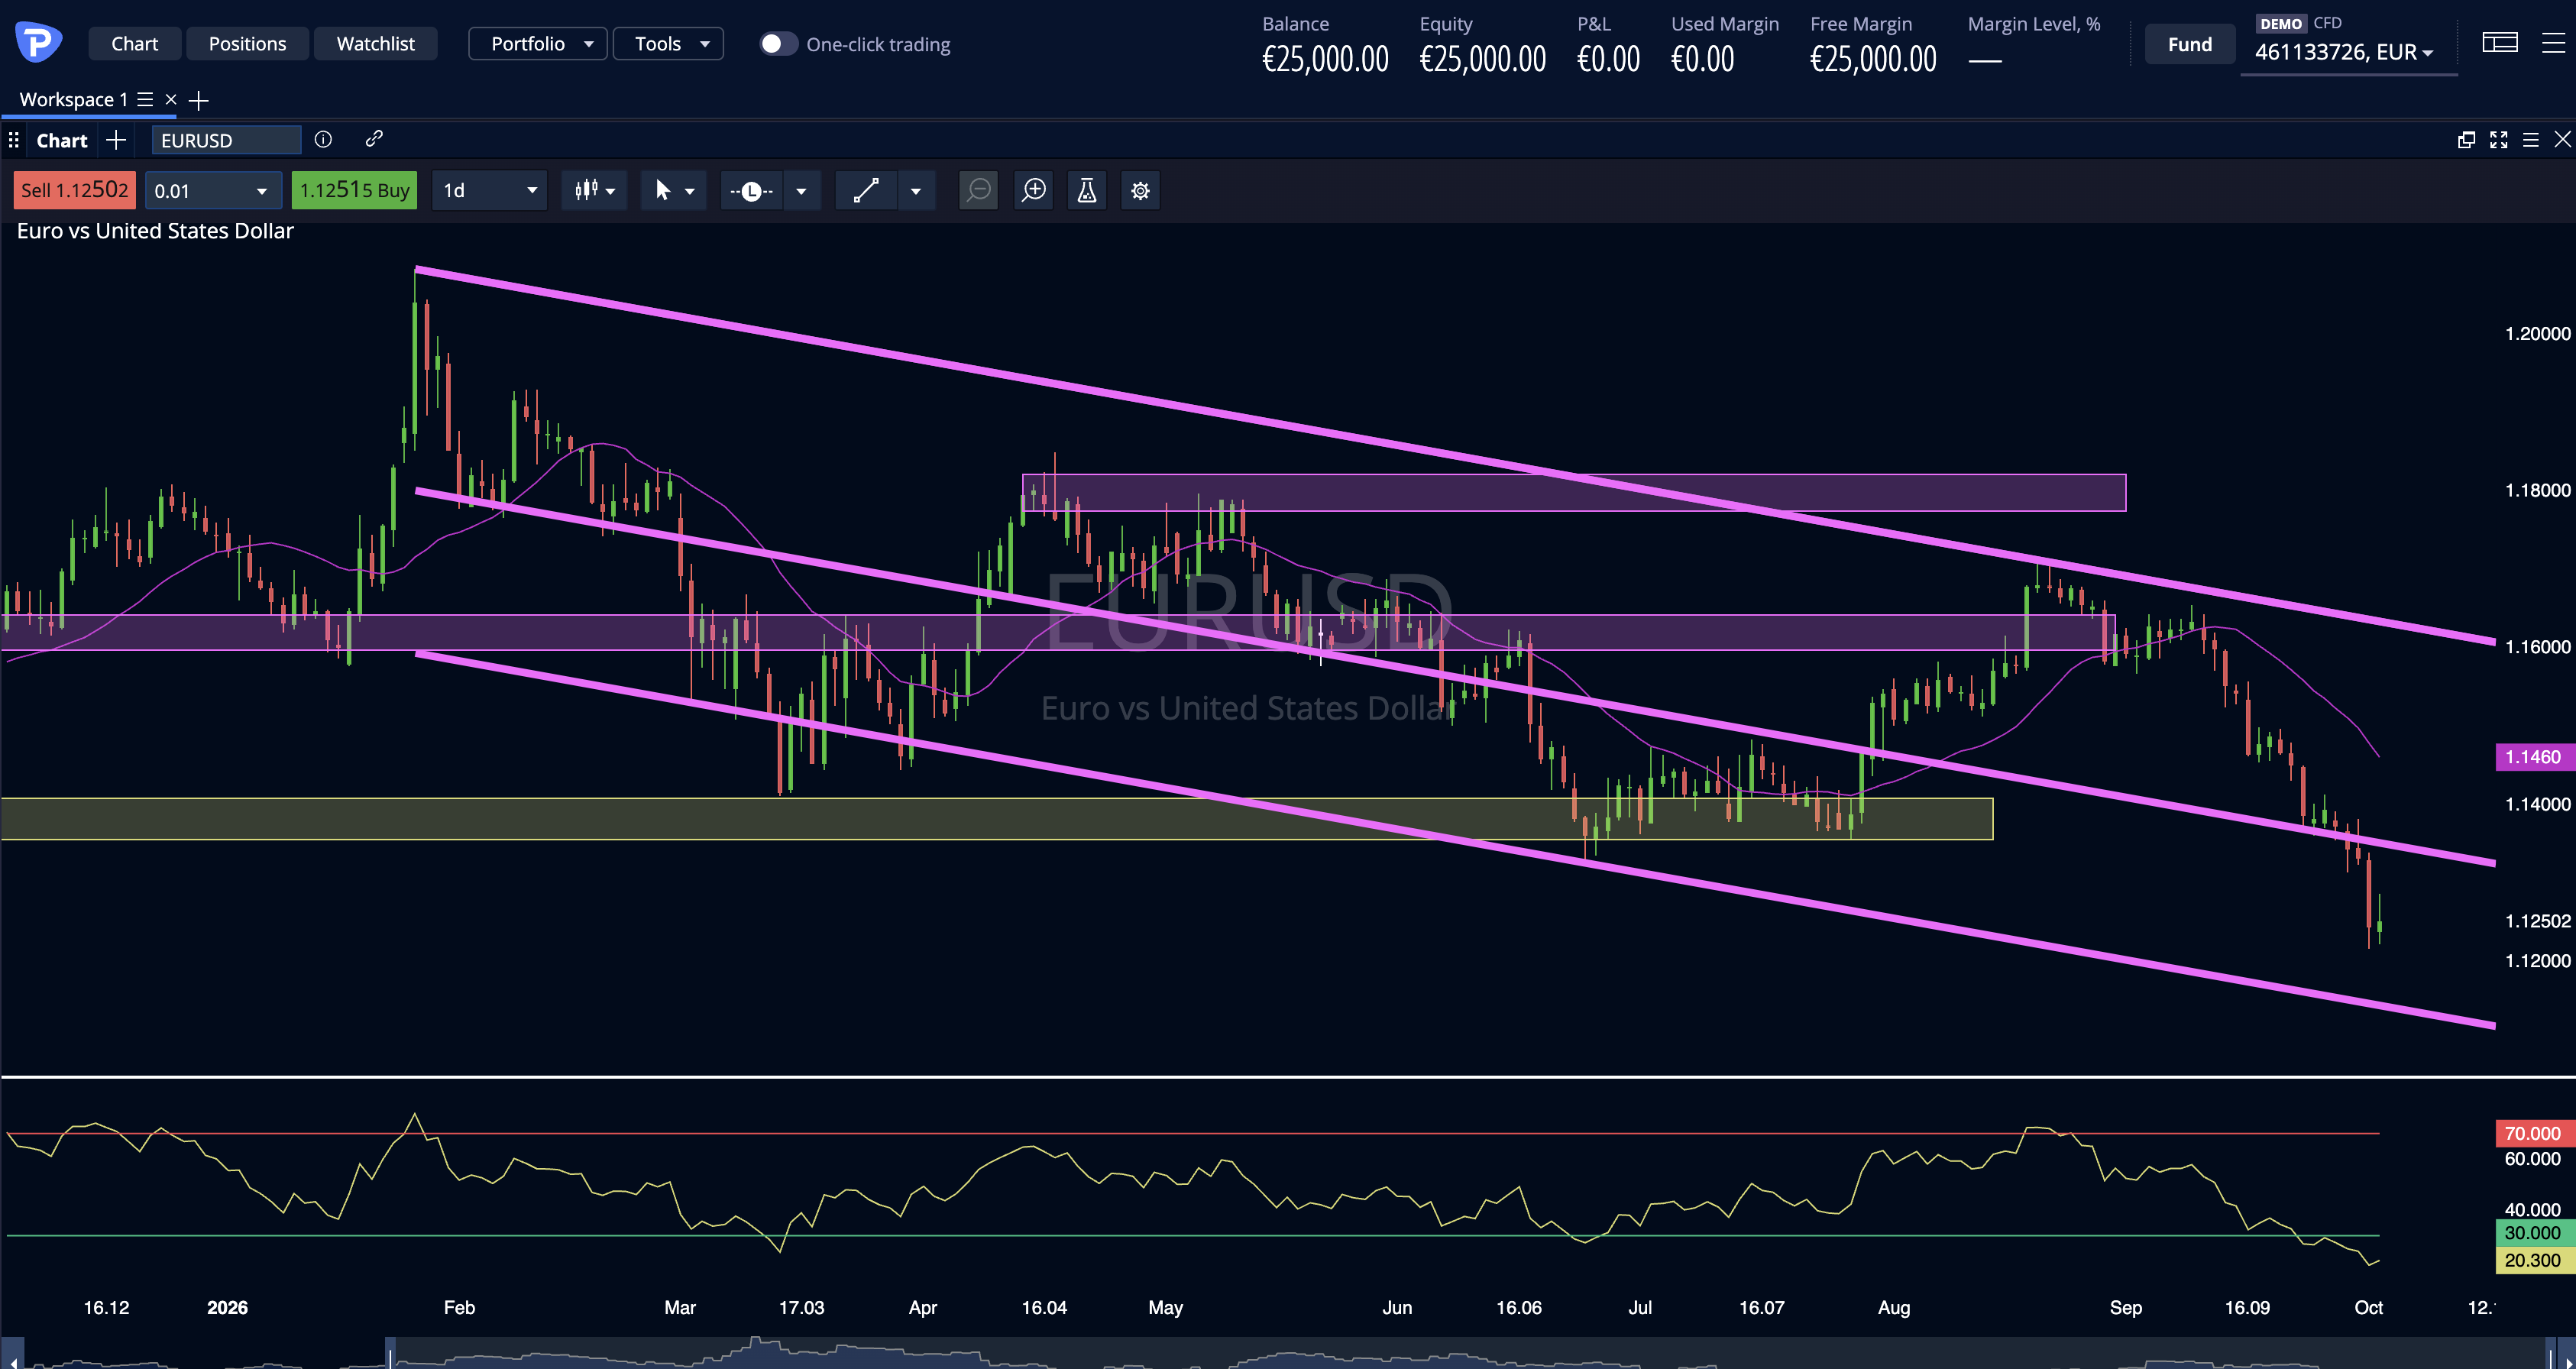The width and height of the screenshot is (2576, 1369).
Task: Click the zoom out magnifier
Action: (x=979, y=190)
